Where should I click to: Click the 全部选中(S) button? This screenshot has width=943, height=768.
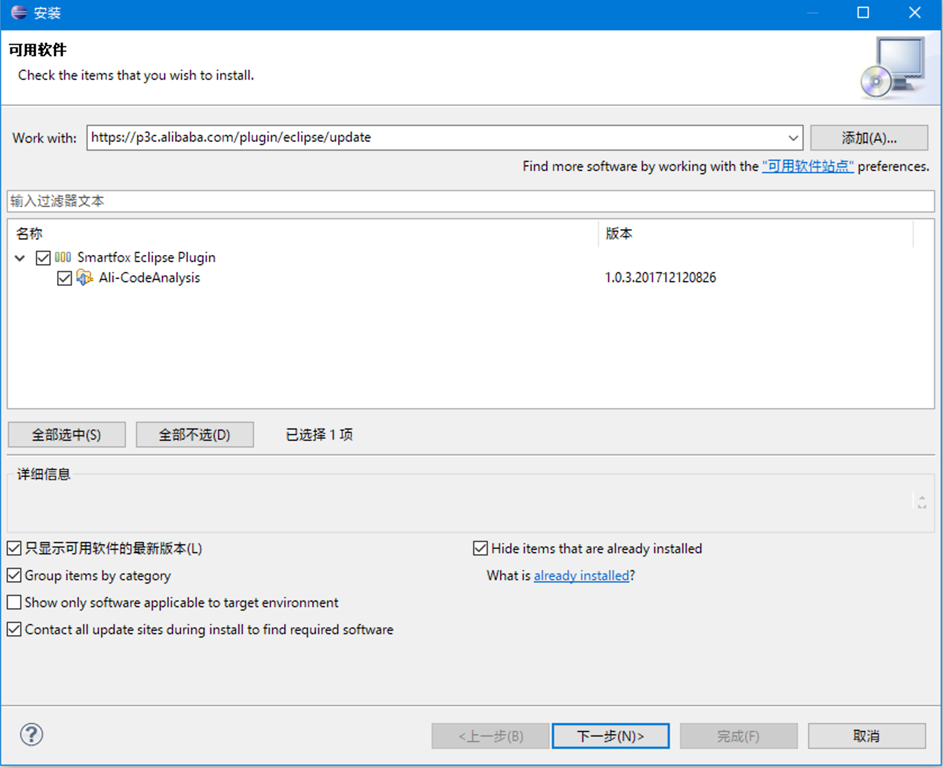click(67, 435)
